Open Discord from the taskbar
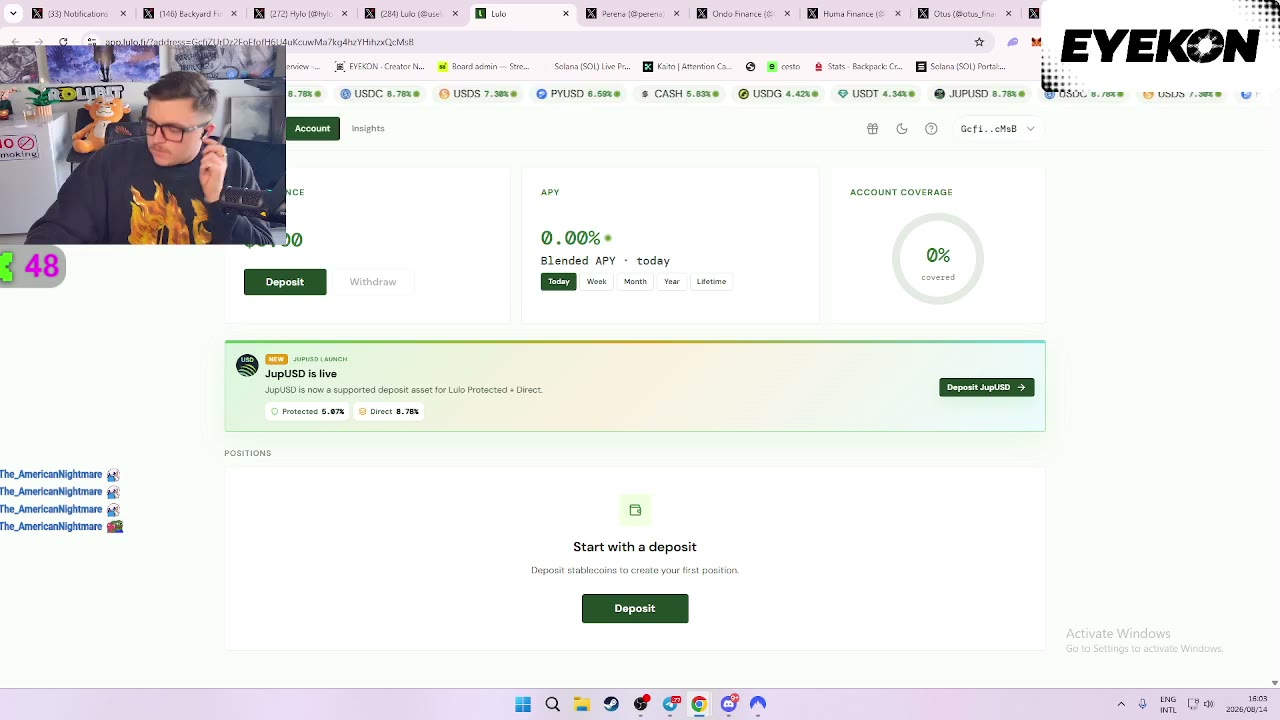The width and height of the screenshot is (1280, 720). tap(729, 704)
